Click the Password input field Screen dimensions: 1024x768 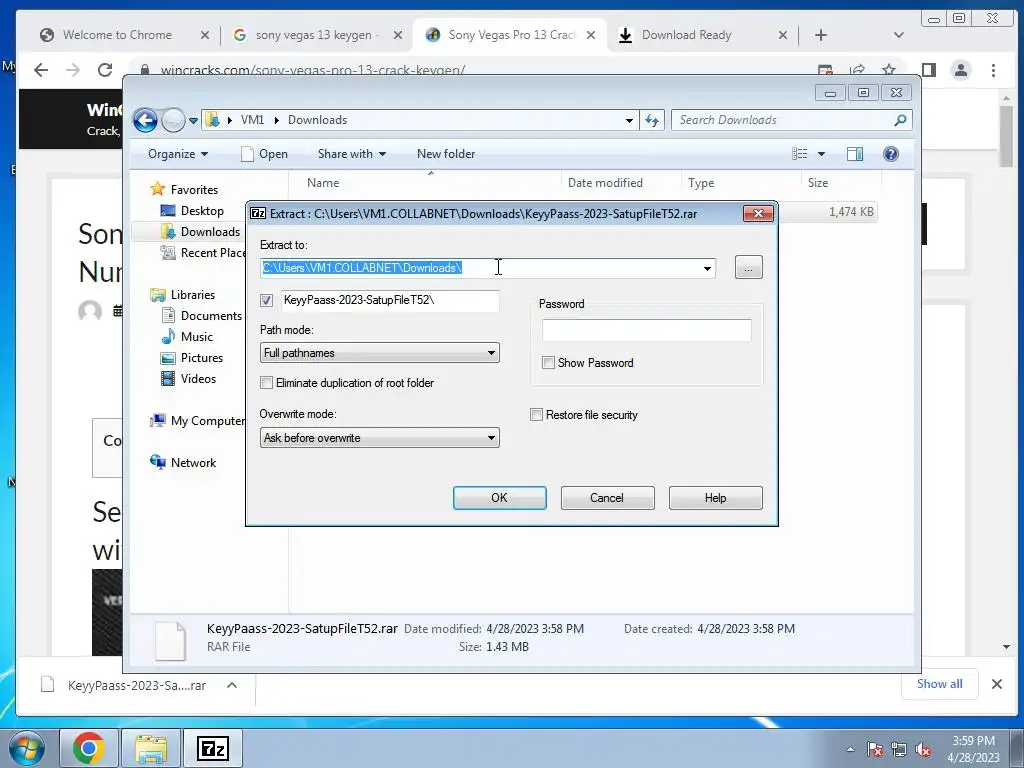(x=647, y=330)
